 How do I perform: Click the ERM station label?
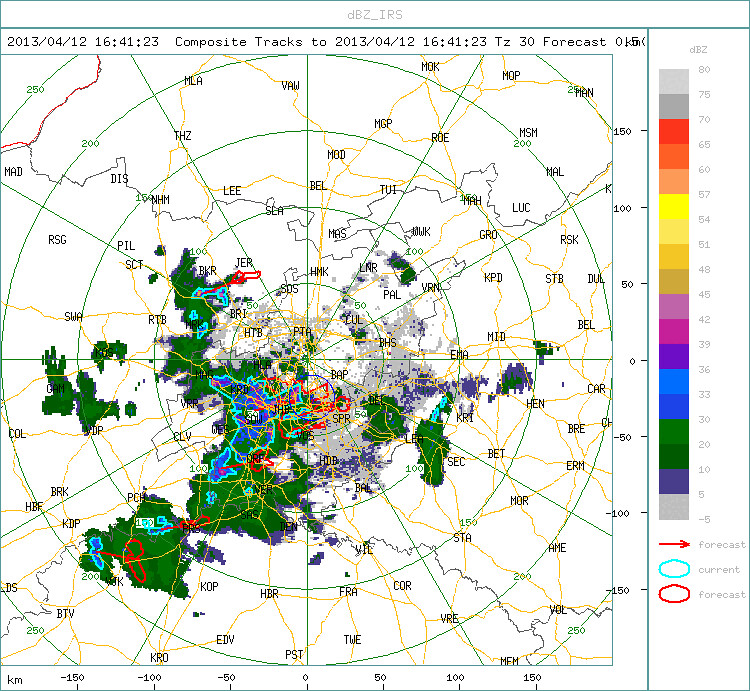pos(575,465)
